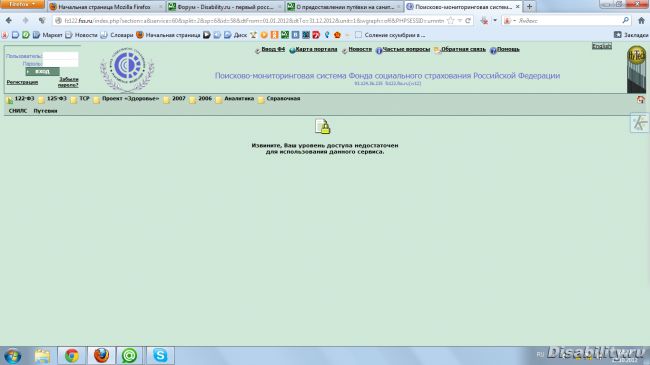650x365 pixels.
Task: Click the red home icon on the menu bar
Action: point(640,100)
